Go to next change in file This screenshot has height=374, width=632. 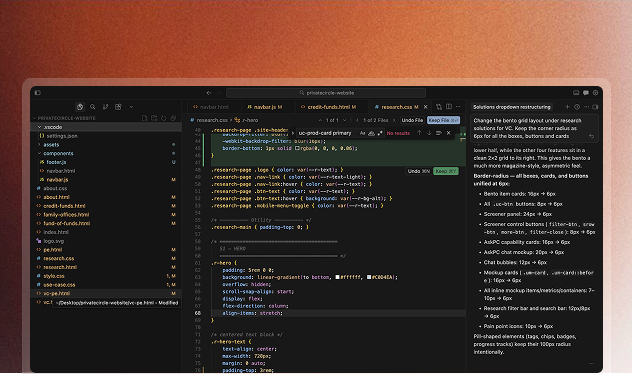tap(344, 120)
